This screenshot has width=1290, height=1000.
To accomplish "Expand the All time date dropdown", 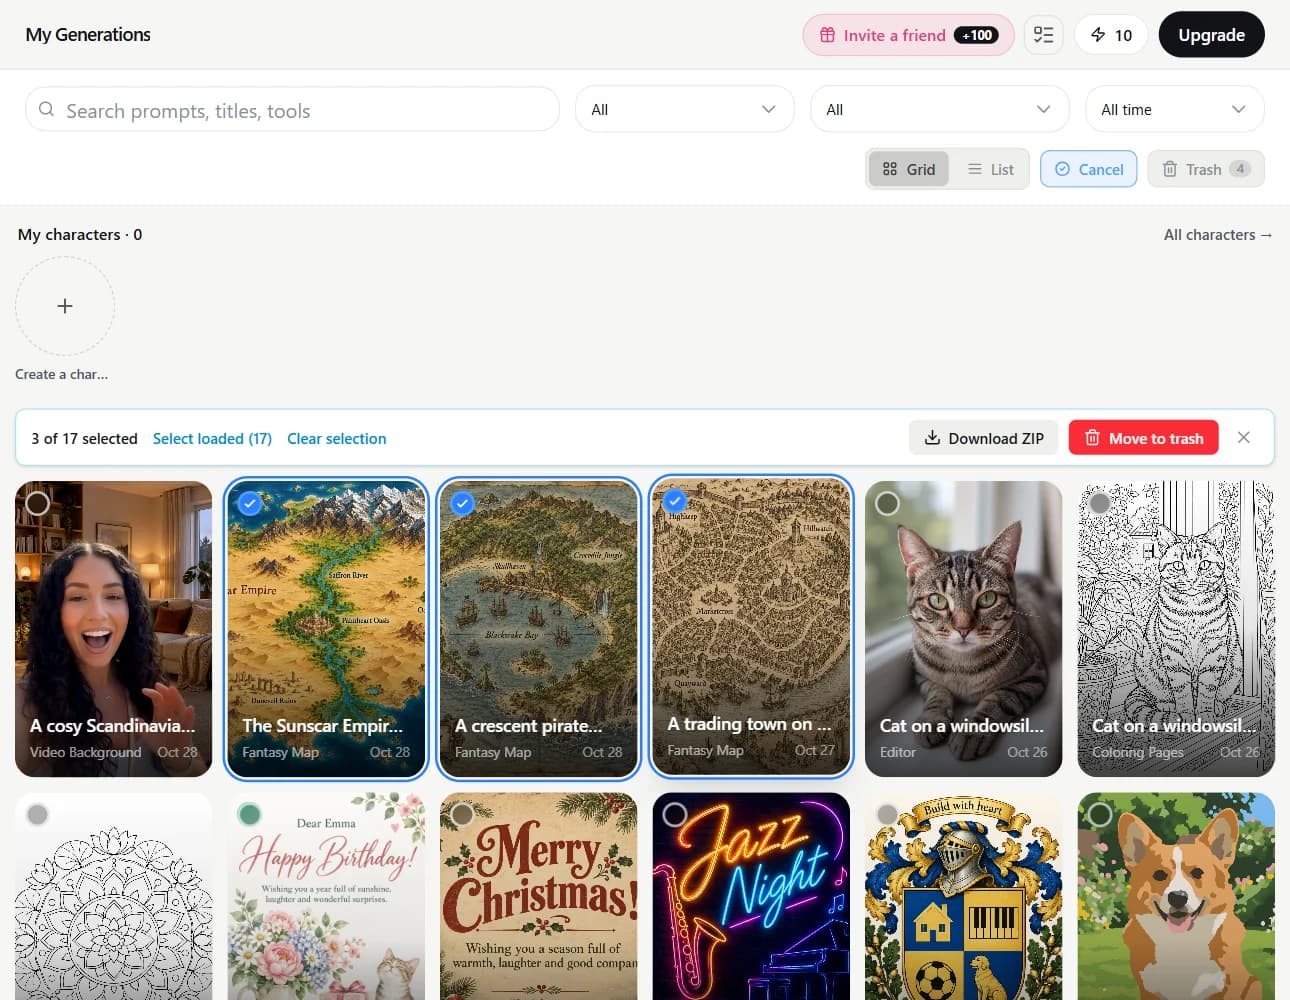I will point(1174,109).
